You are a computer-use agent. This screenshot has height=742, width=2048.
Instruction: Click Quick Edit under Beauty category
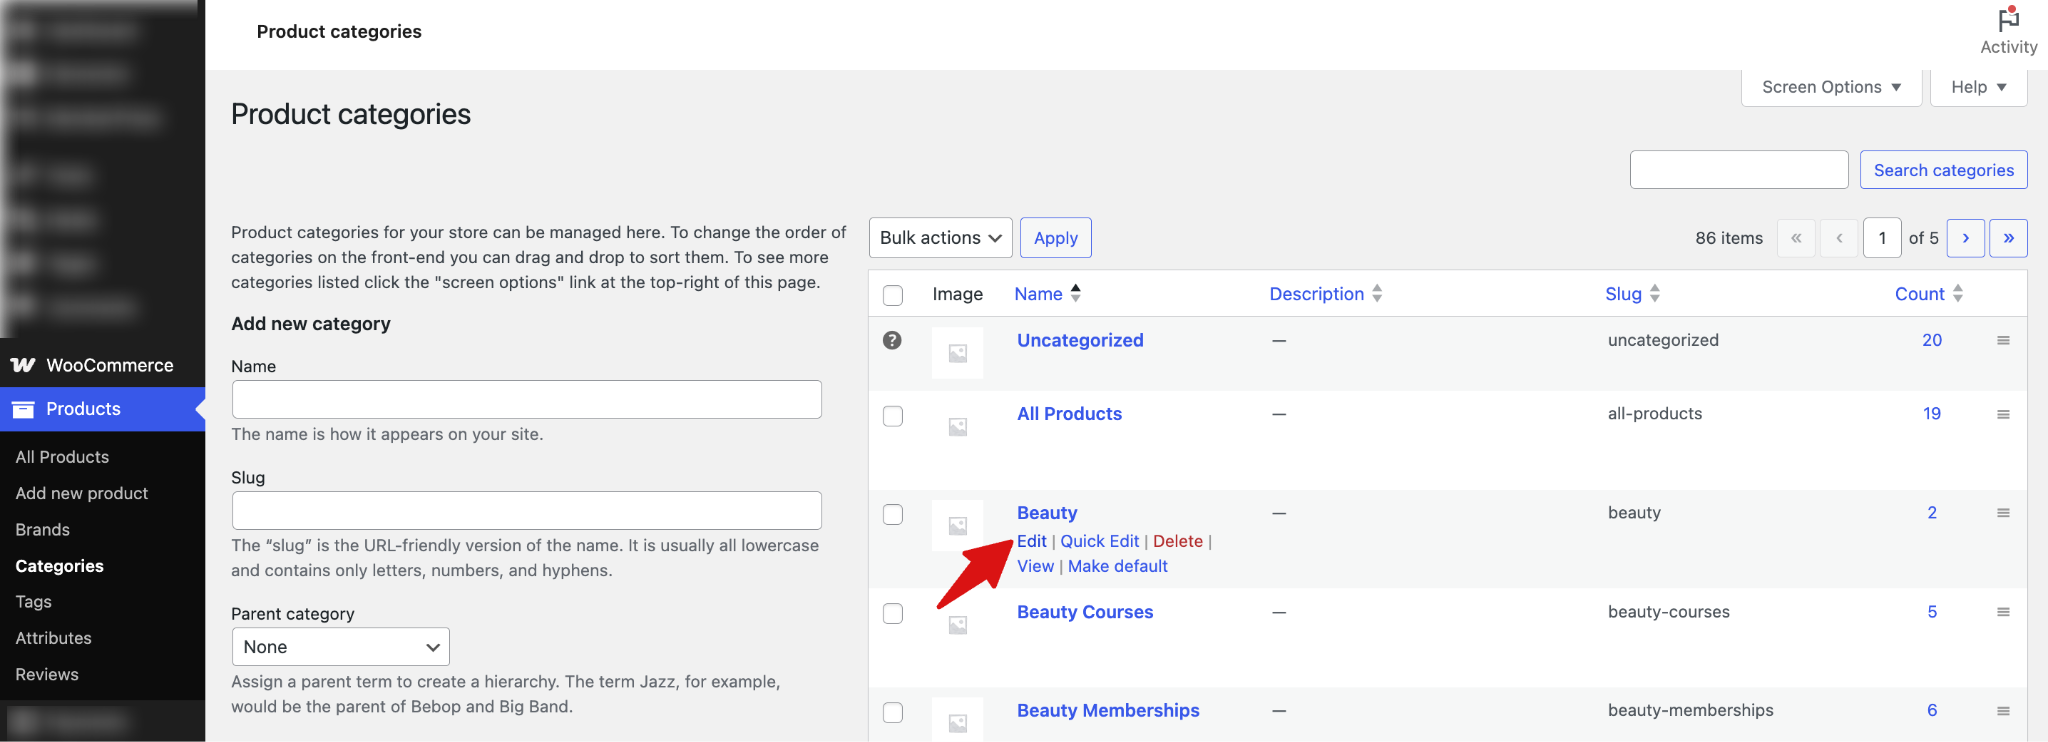(x=1099, y=541)
